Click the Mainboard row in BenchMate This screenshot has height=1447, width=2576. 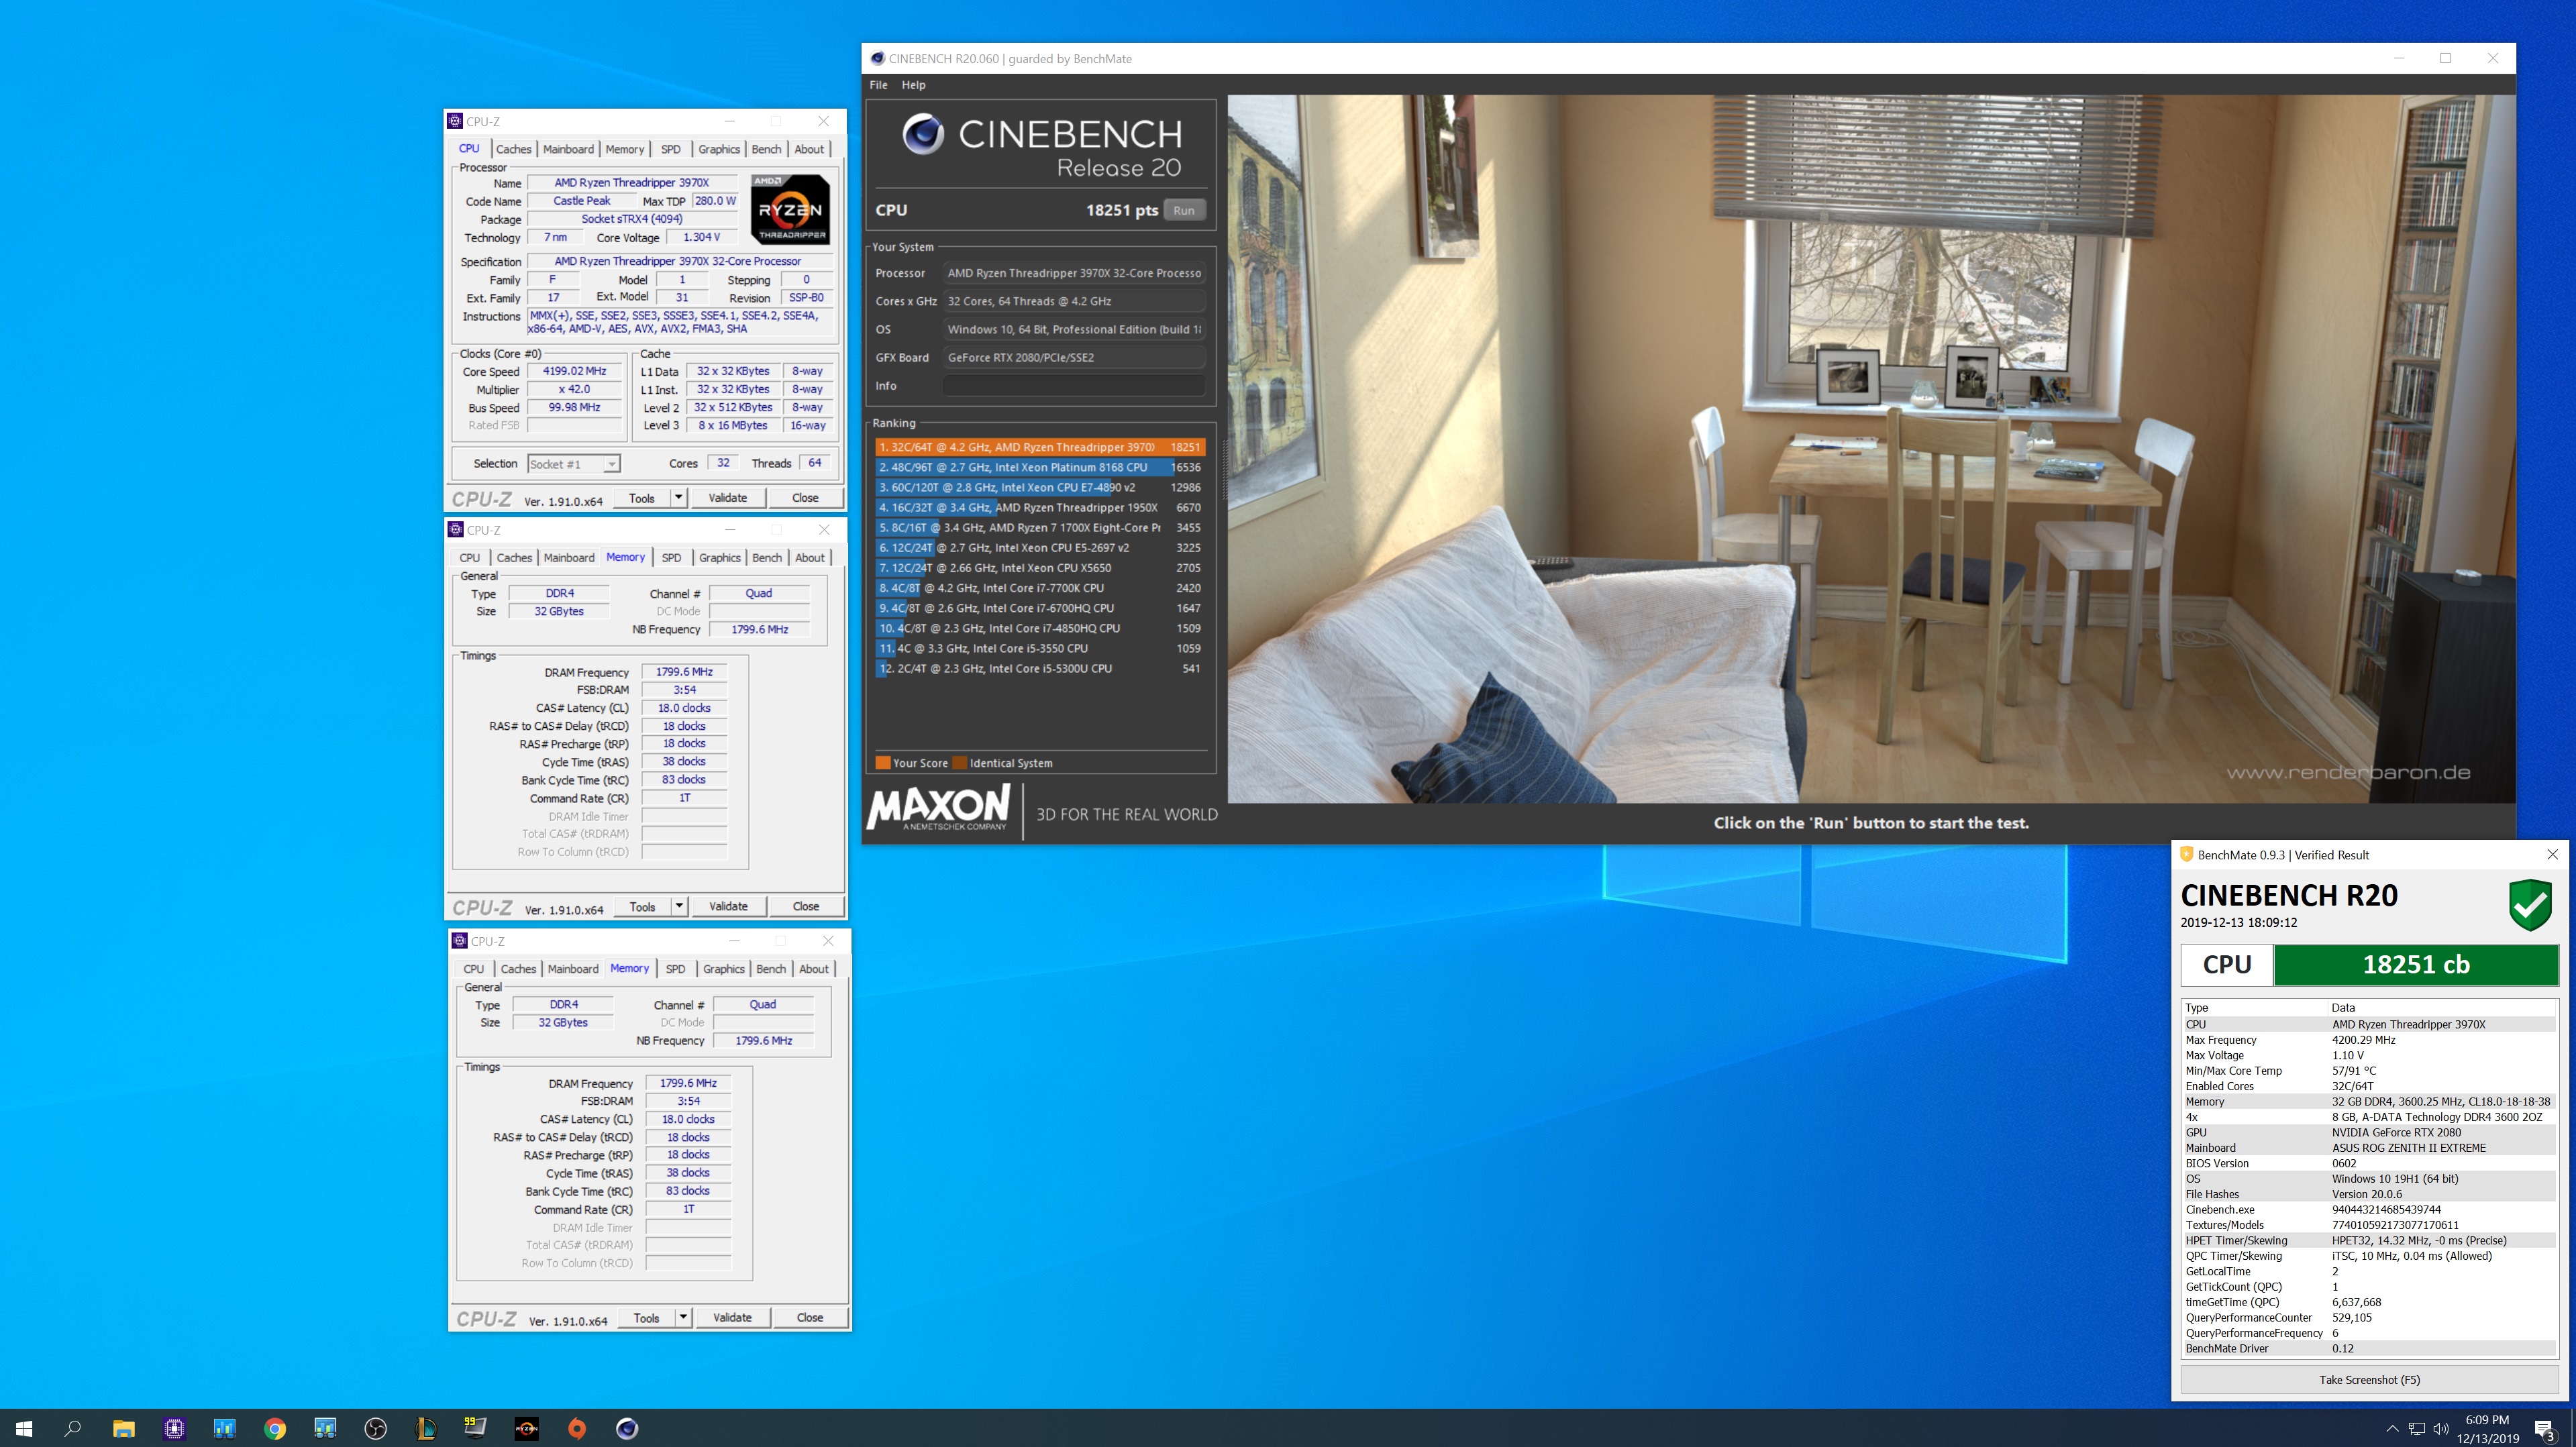(2369, 1148)
